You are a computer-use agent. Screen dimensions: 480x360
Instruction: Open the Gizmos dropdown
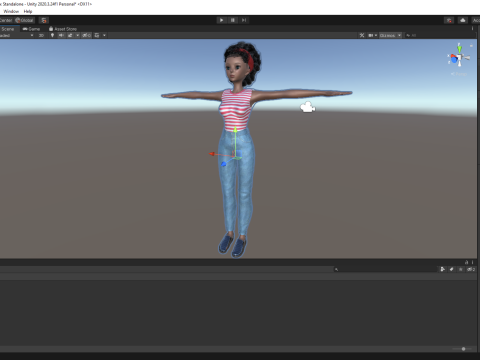click(x=390, y=35)
